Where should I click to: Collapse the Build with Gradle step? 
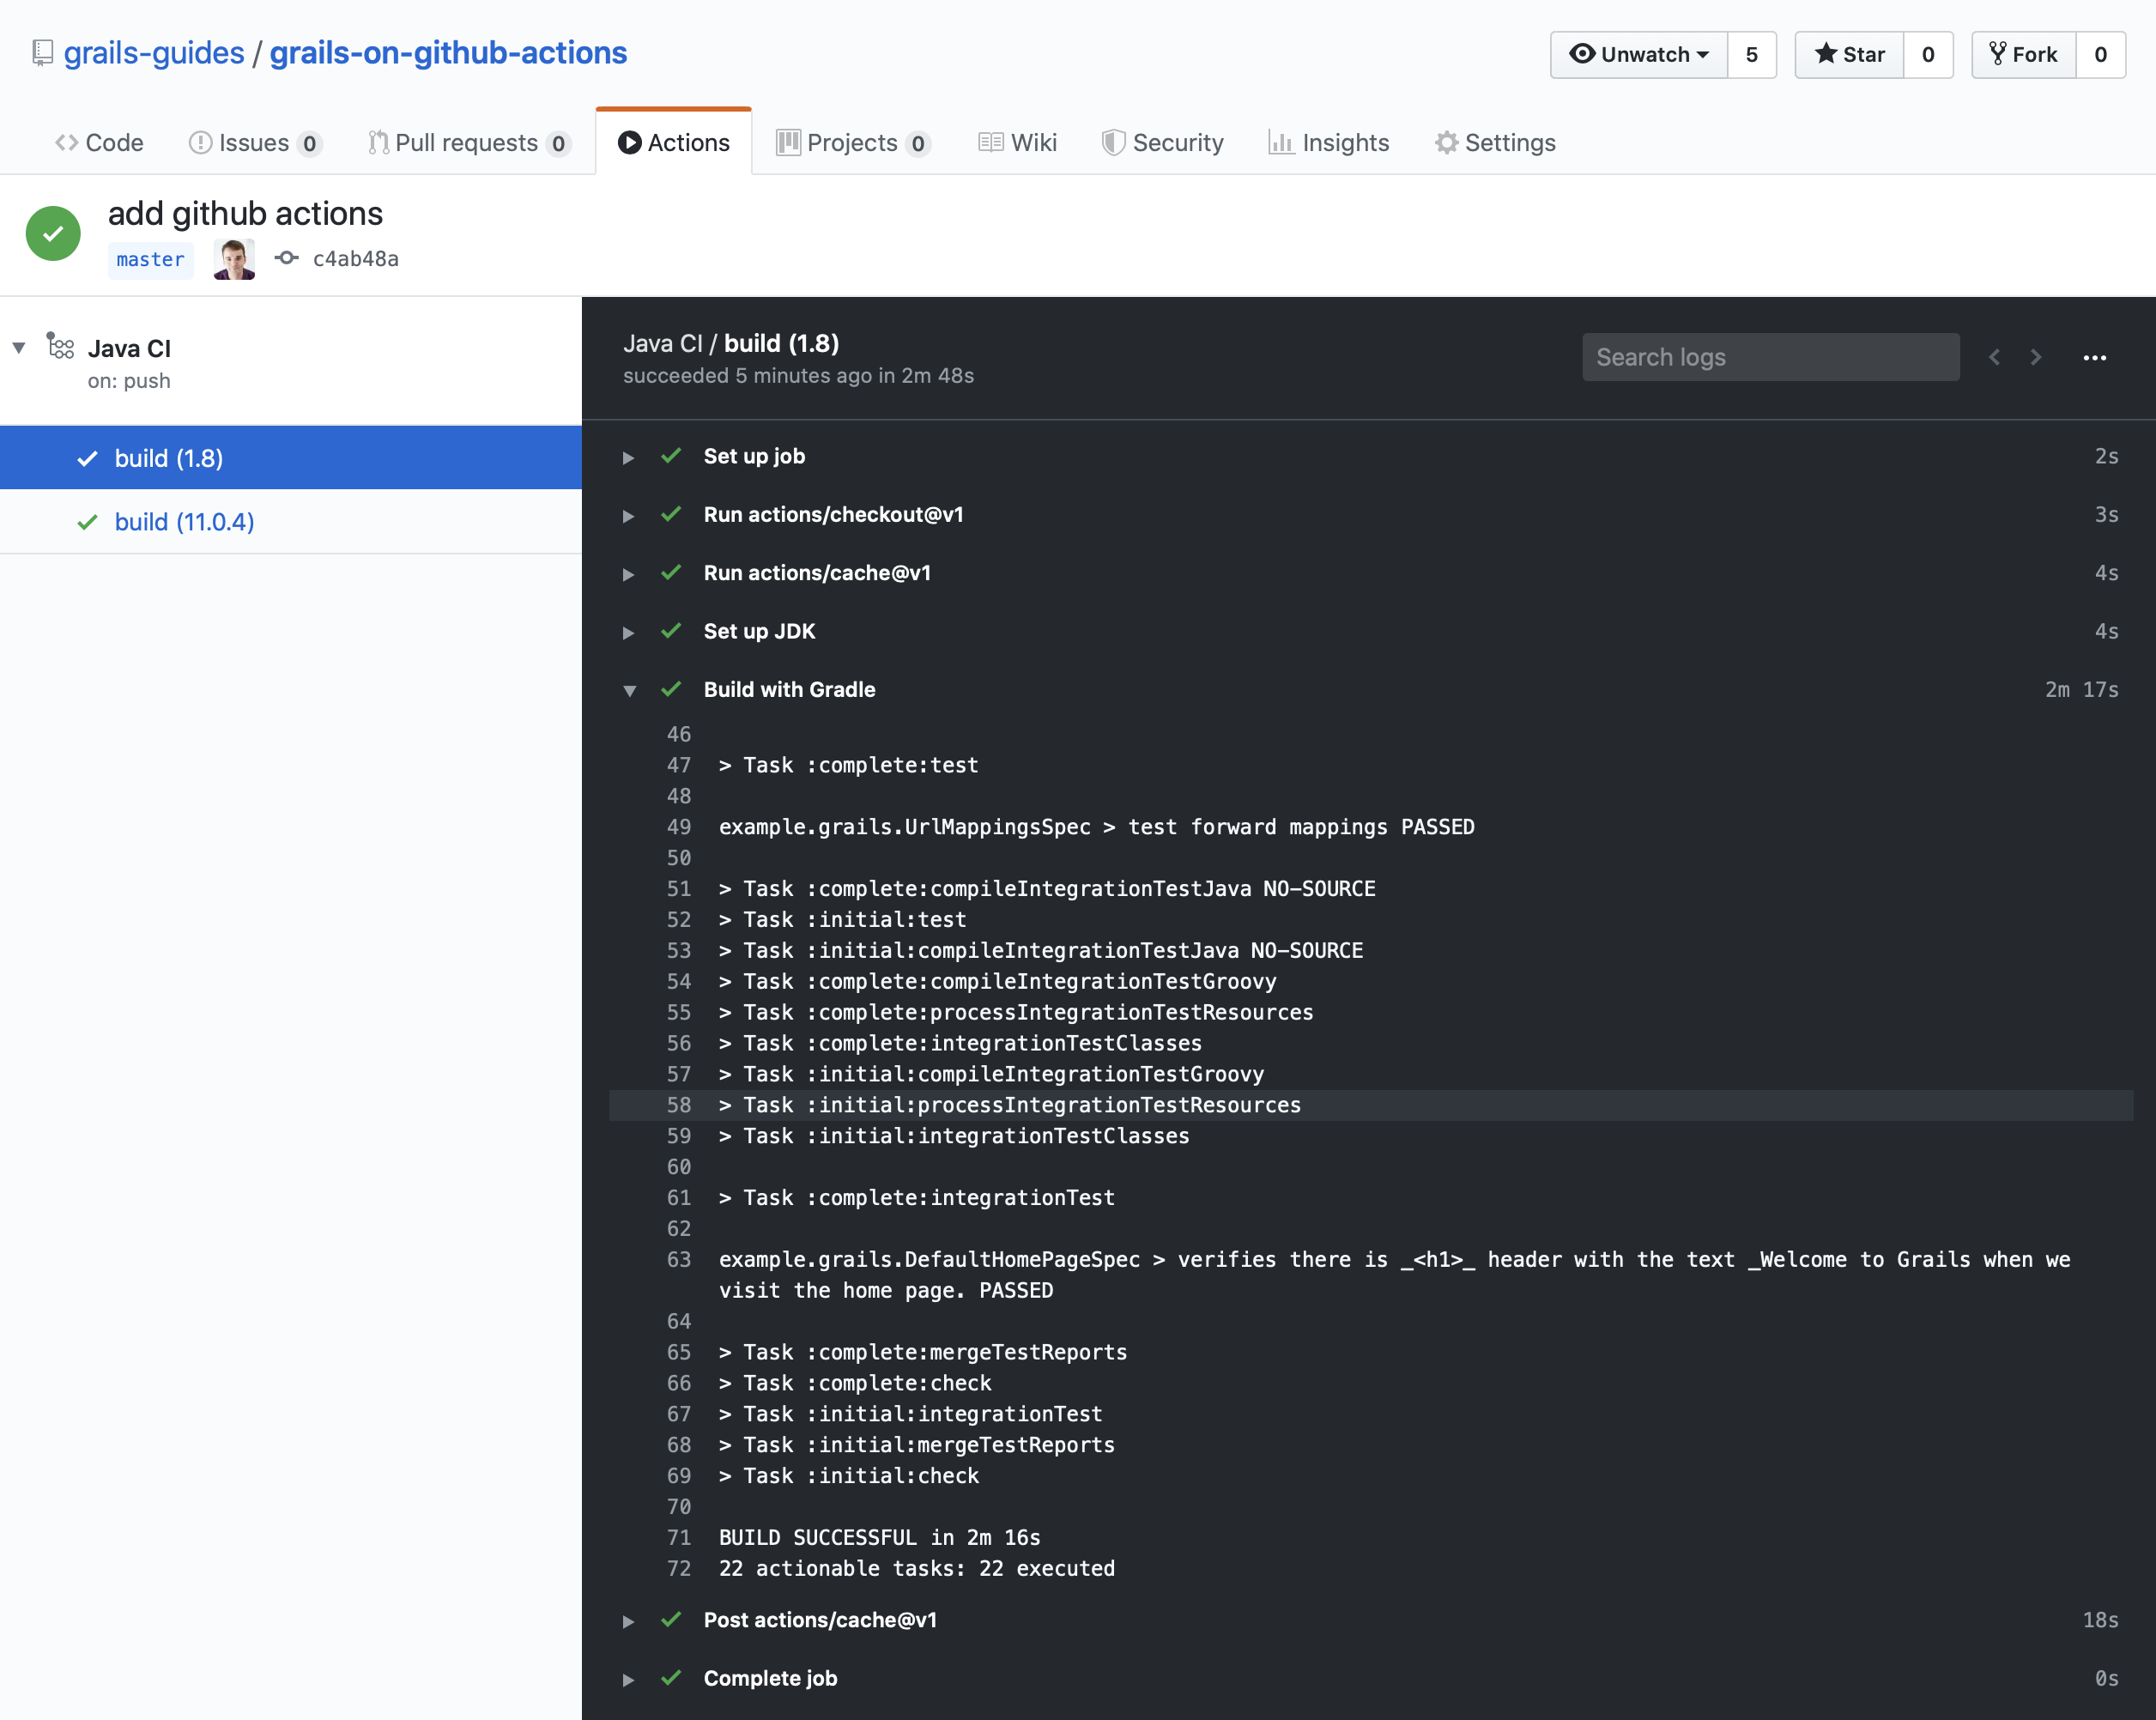(x=629, y=691)
